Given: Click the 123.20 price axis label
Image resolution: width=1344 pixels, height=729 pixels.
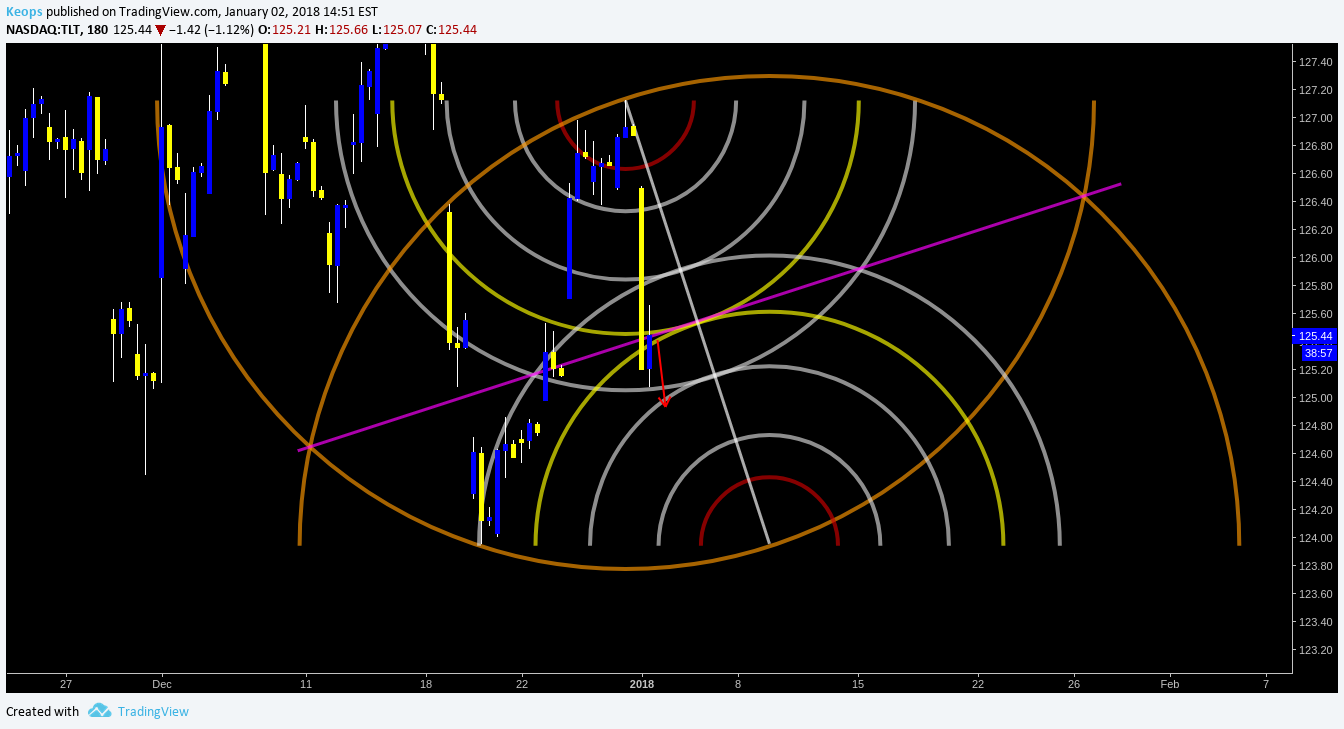Looking at the screenshot, I should pos(1316,650).
